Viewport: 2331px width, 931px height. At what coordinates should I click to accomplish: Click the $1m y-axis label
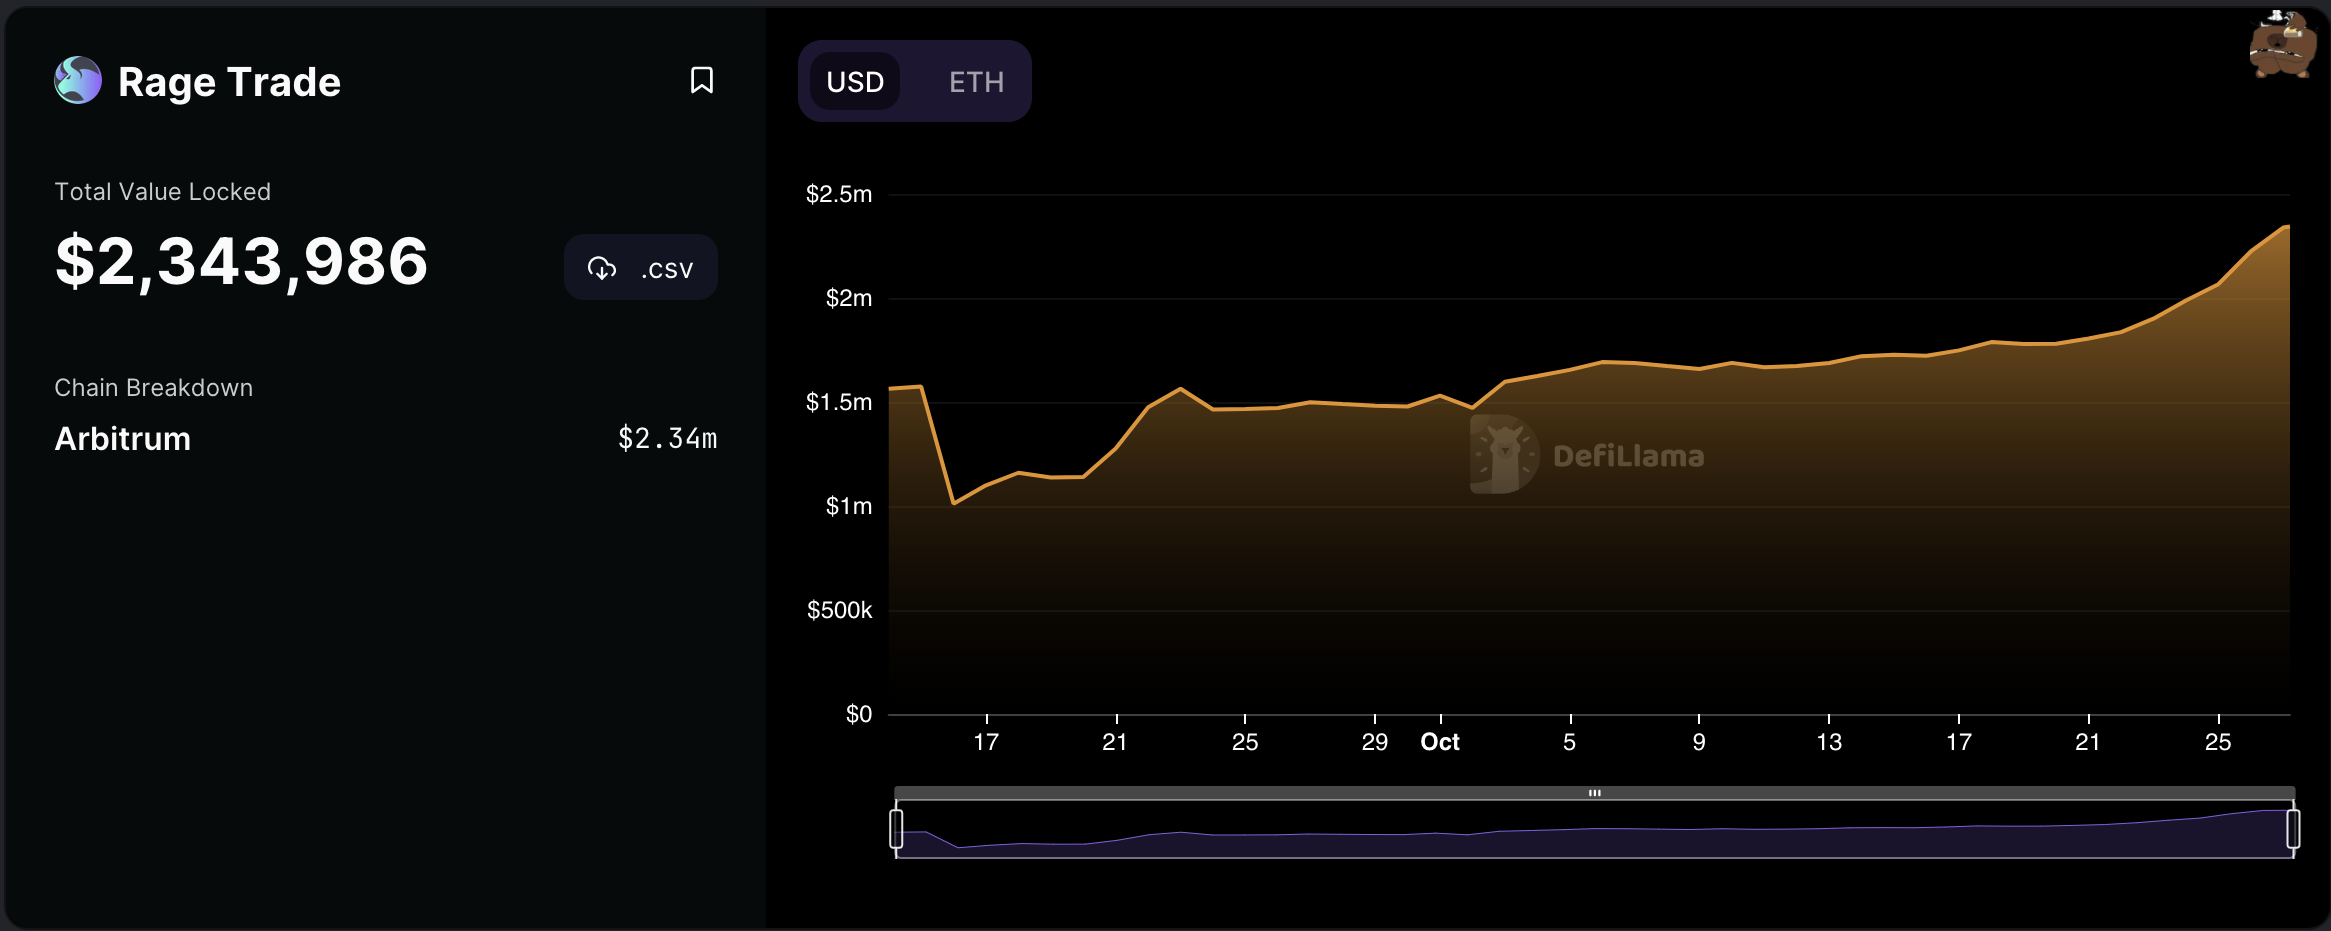point(848,506)
